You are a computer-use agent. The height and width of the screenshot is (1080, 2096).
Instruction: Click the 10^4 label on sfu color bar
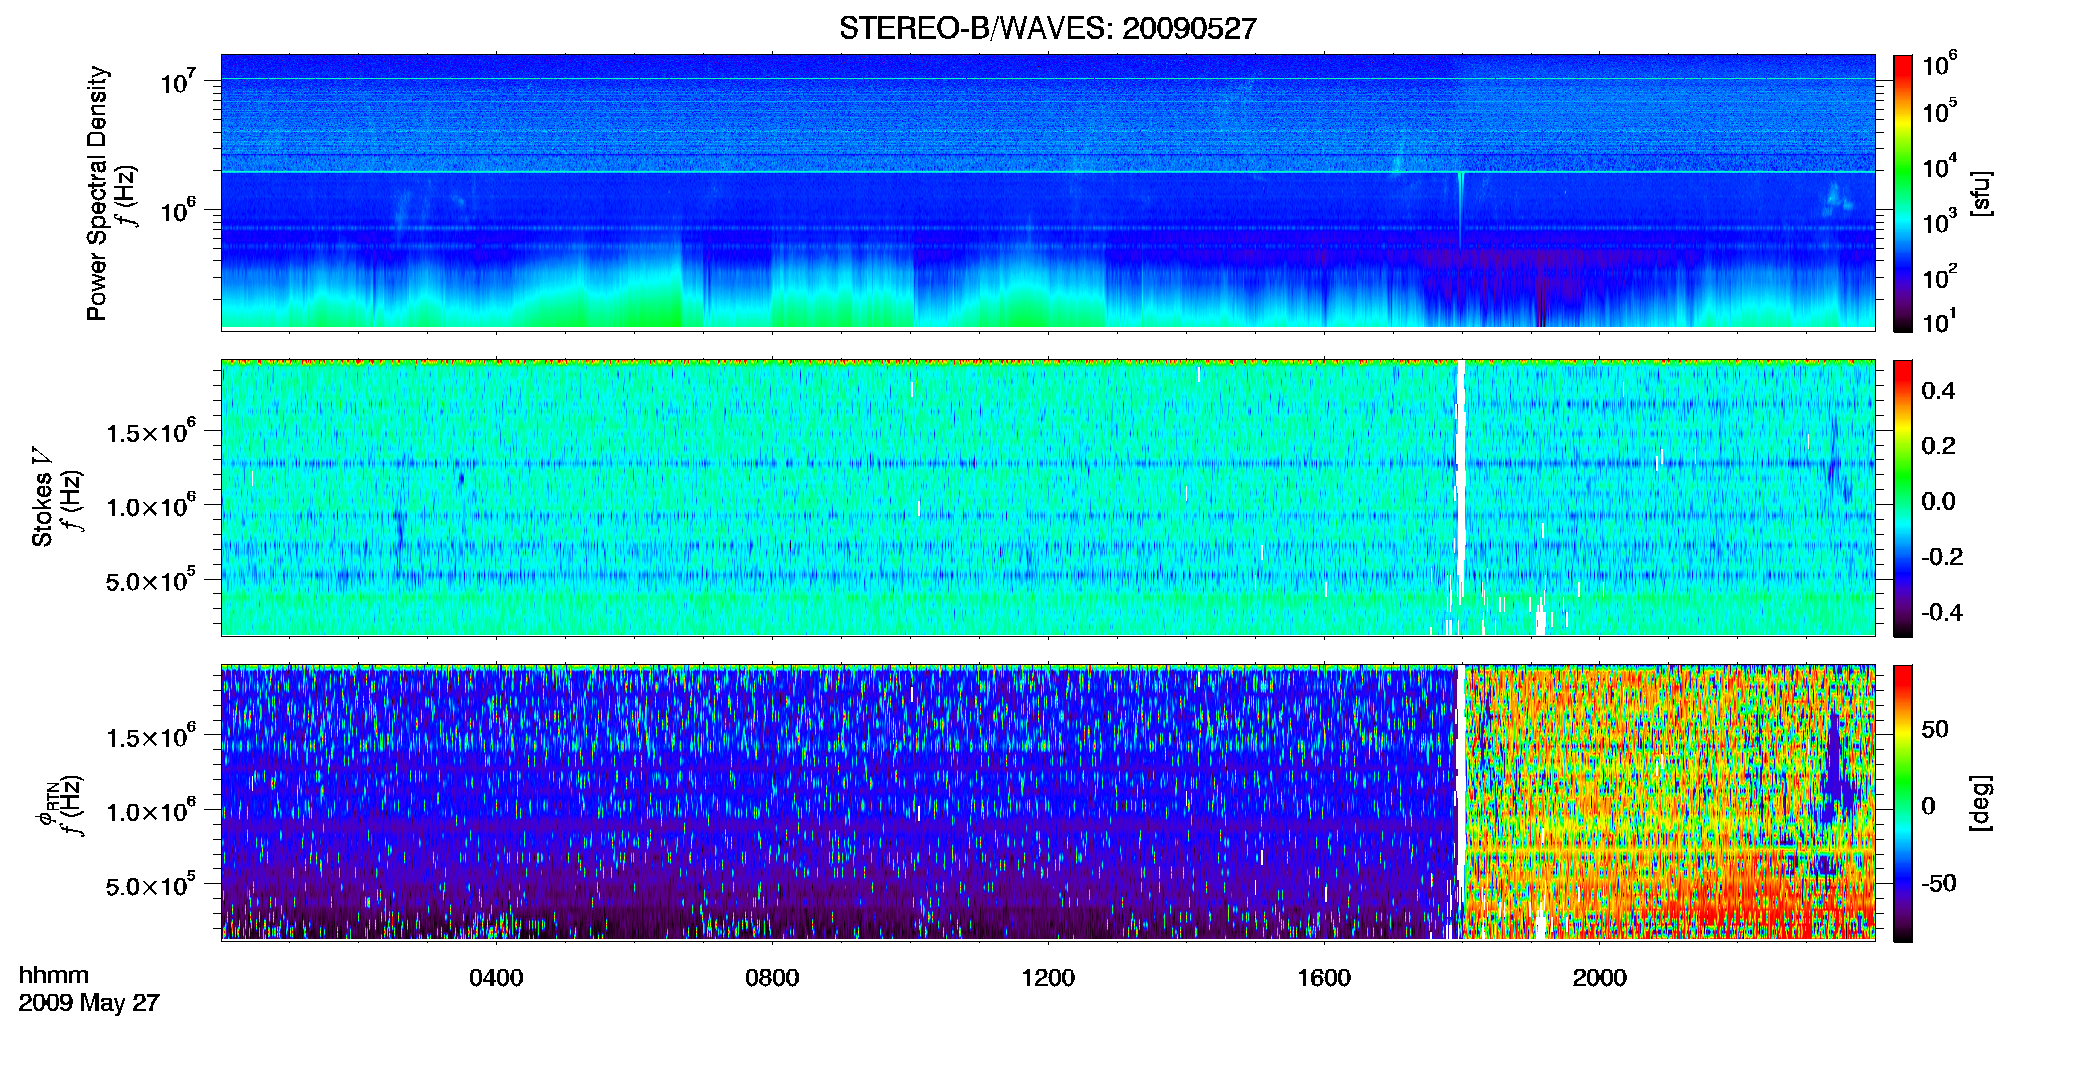(1940, 166)
